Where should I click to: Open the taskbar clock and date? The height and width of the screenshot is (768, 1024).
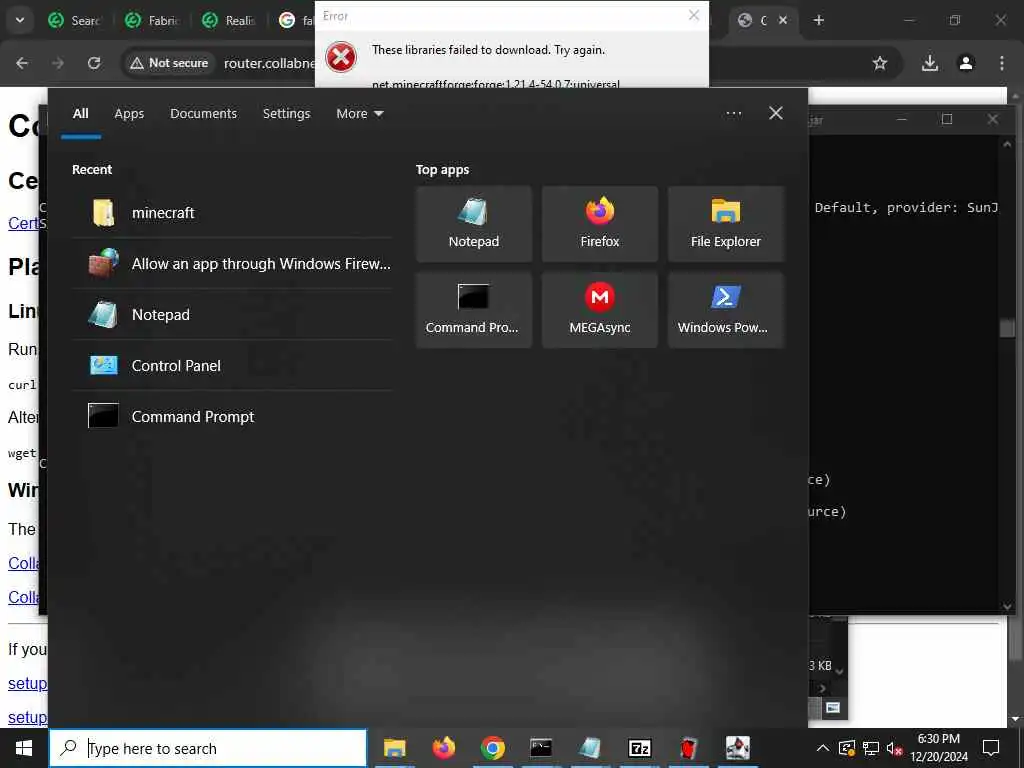click(939, 748)
